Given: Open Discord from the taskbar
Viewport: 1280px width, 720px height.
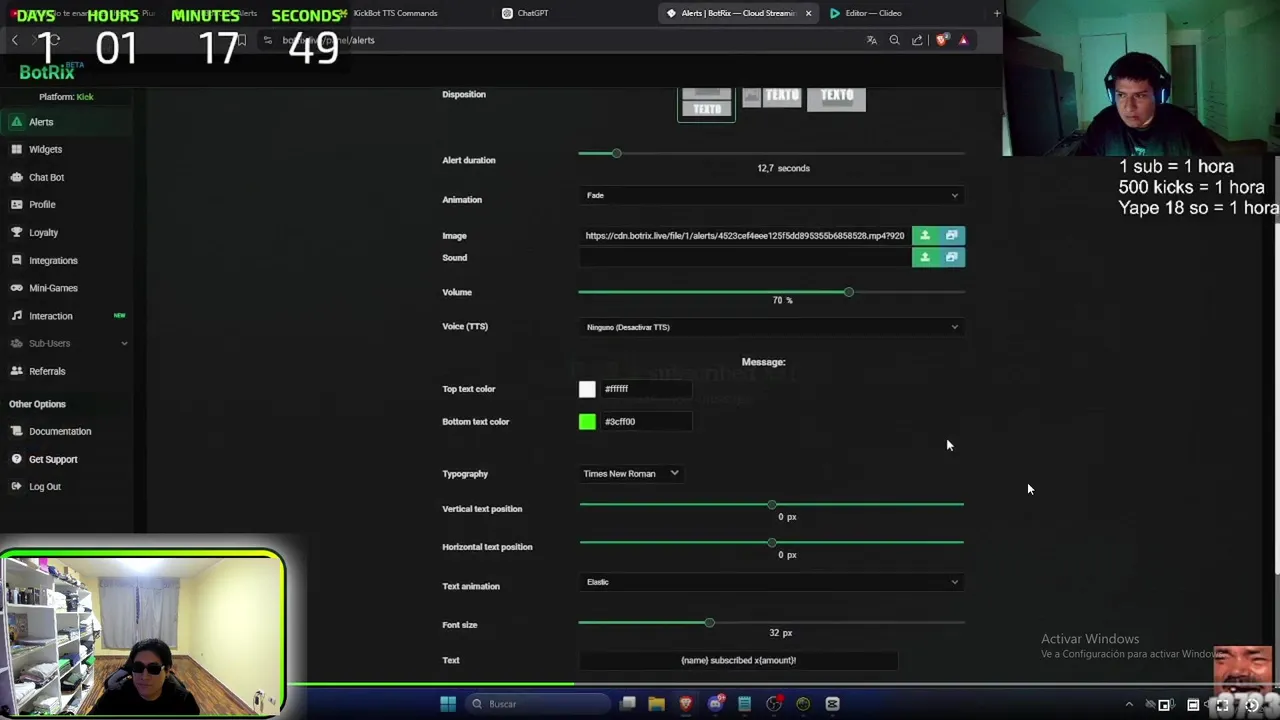Looking at the screenshot, I should coord(715,704).
